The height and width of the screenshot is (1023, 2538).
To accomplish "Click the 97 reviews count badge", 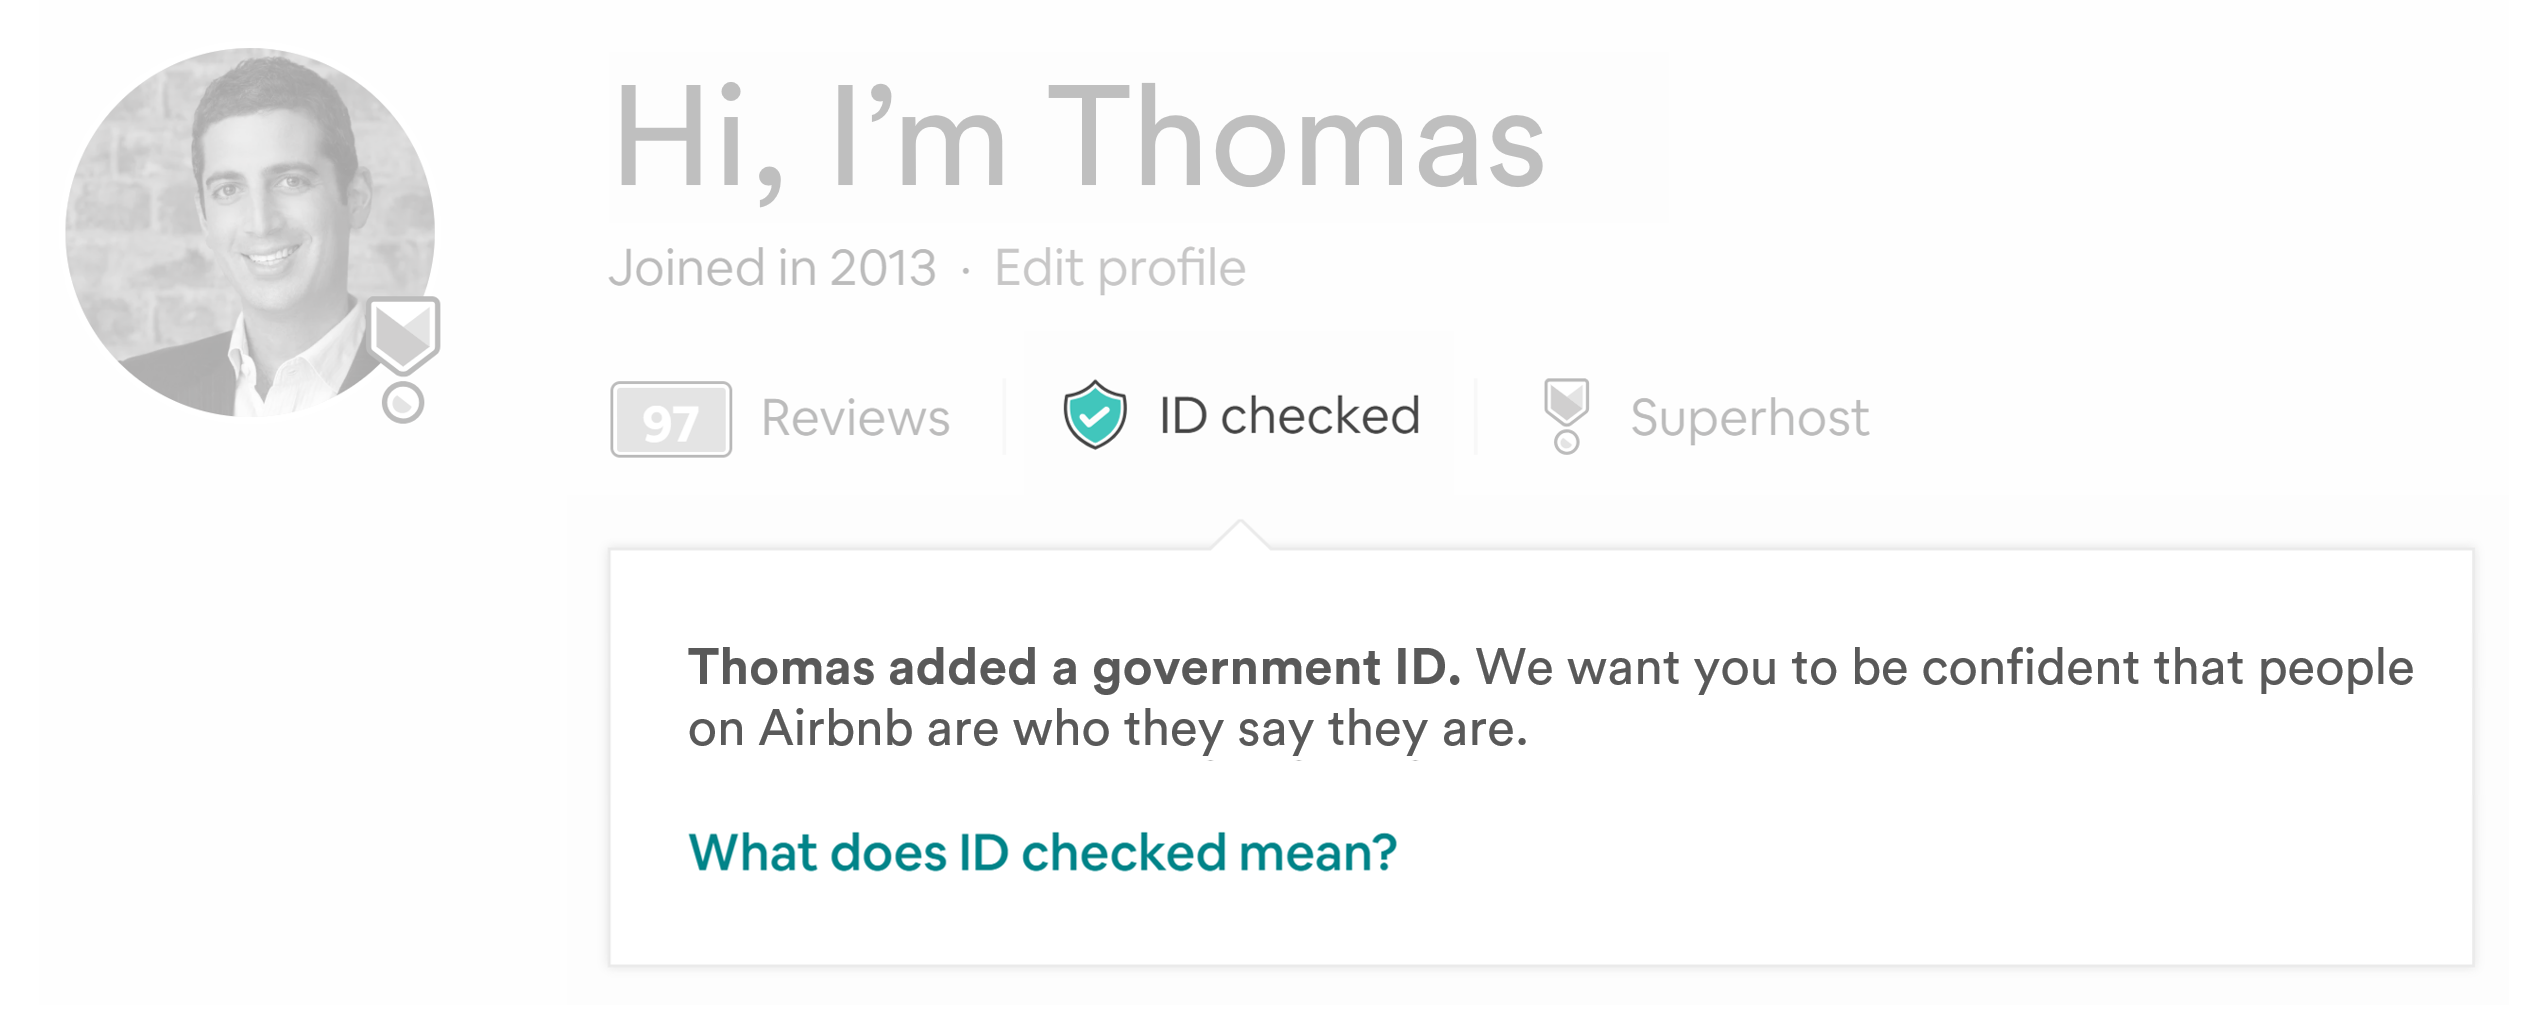I will pos(671,420).
